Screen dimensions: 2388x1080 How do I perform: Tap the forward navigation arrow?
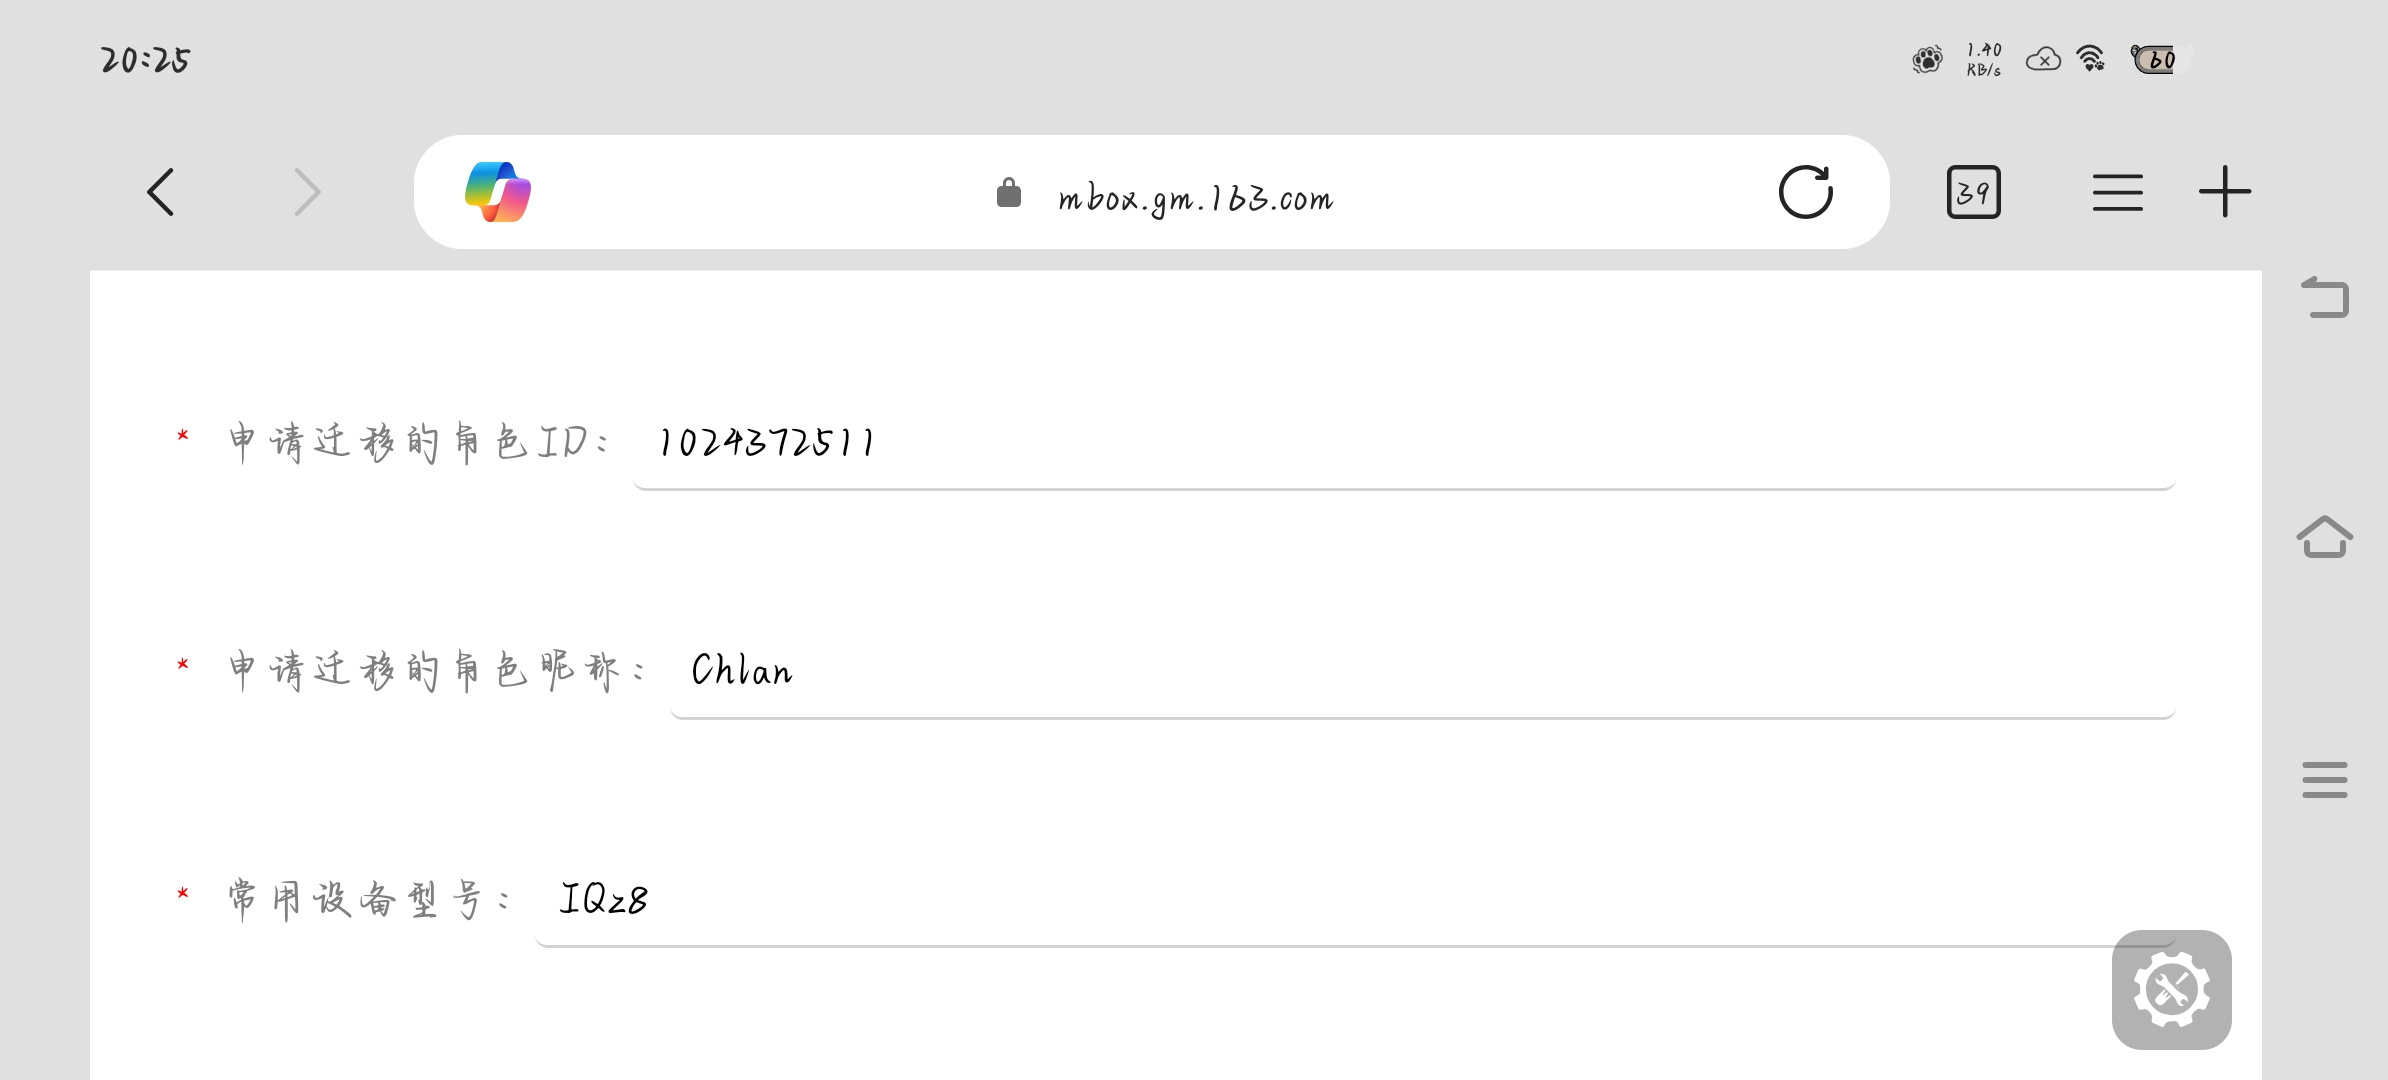(307, 192)
